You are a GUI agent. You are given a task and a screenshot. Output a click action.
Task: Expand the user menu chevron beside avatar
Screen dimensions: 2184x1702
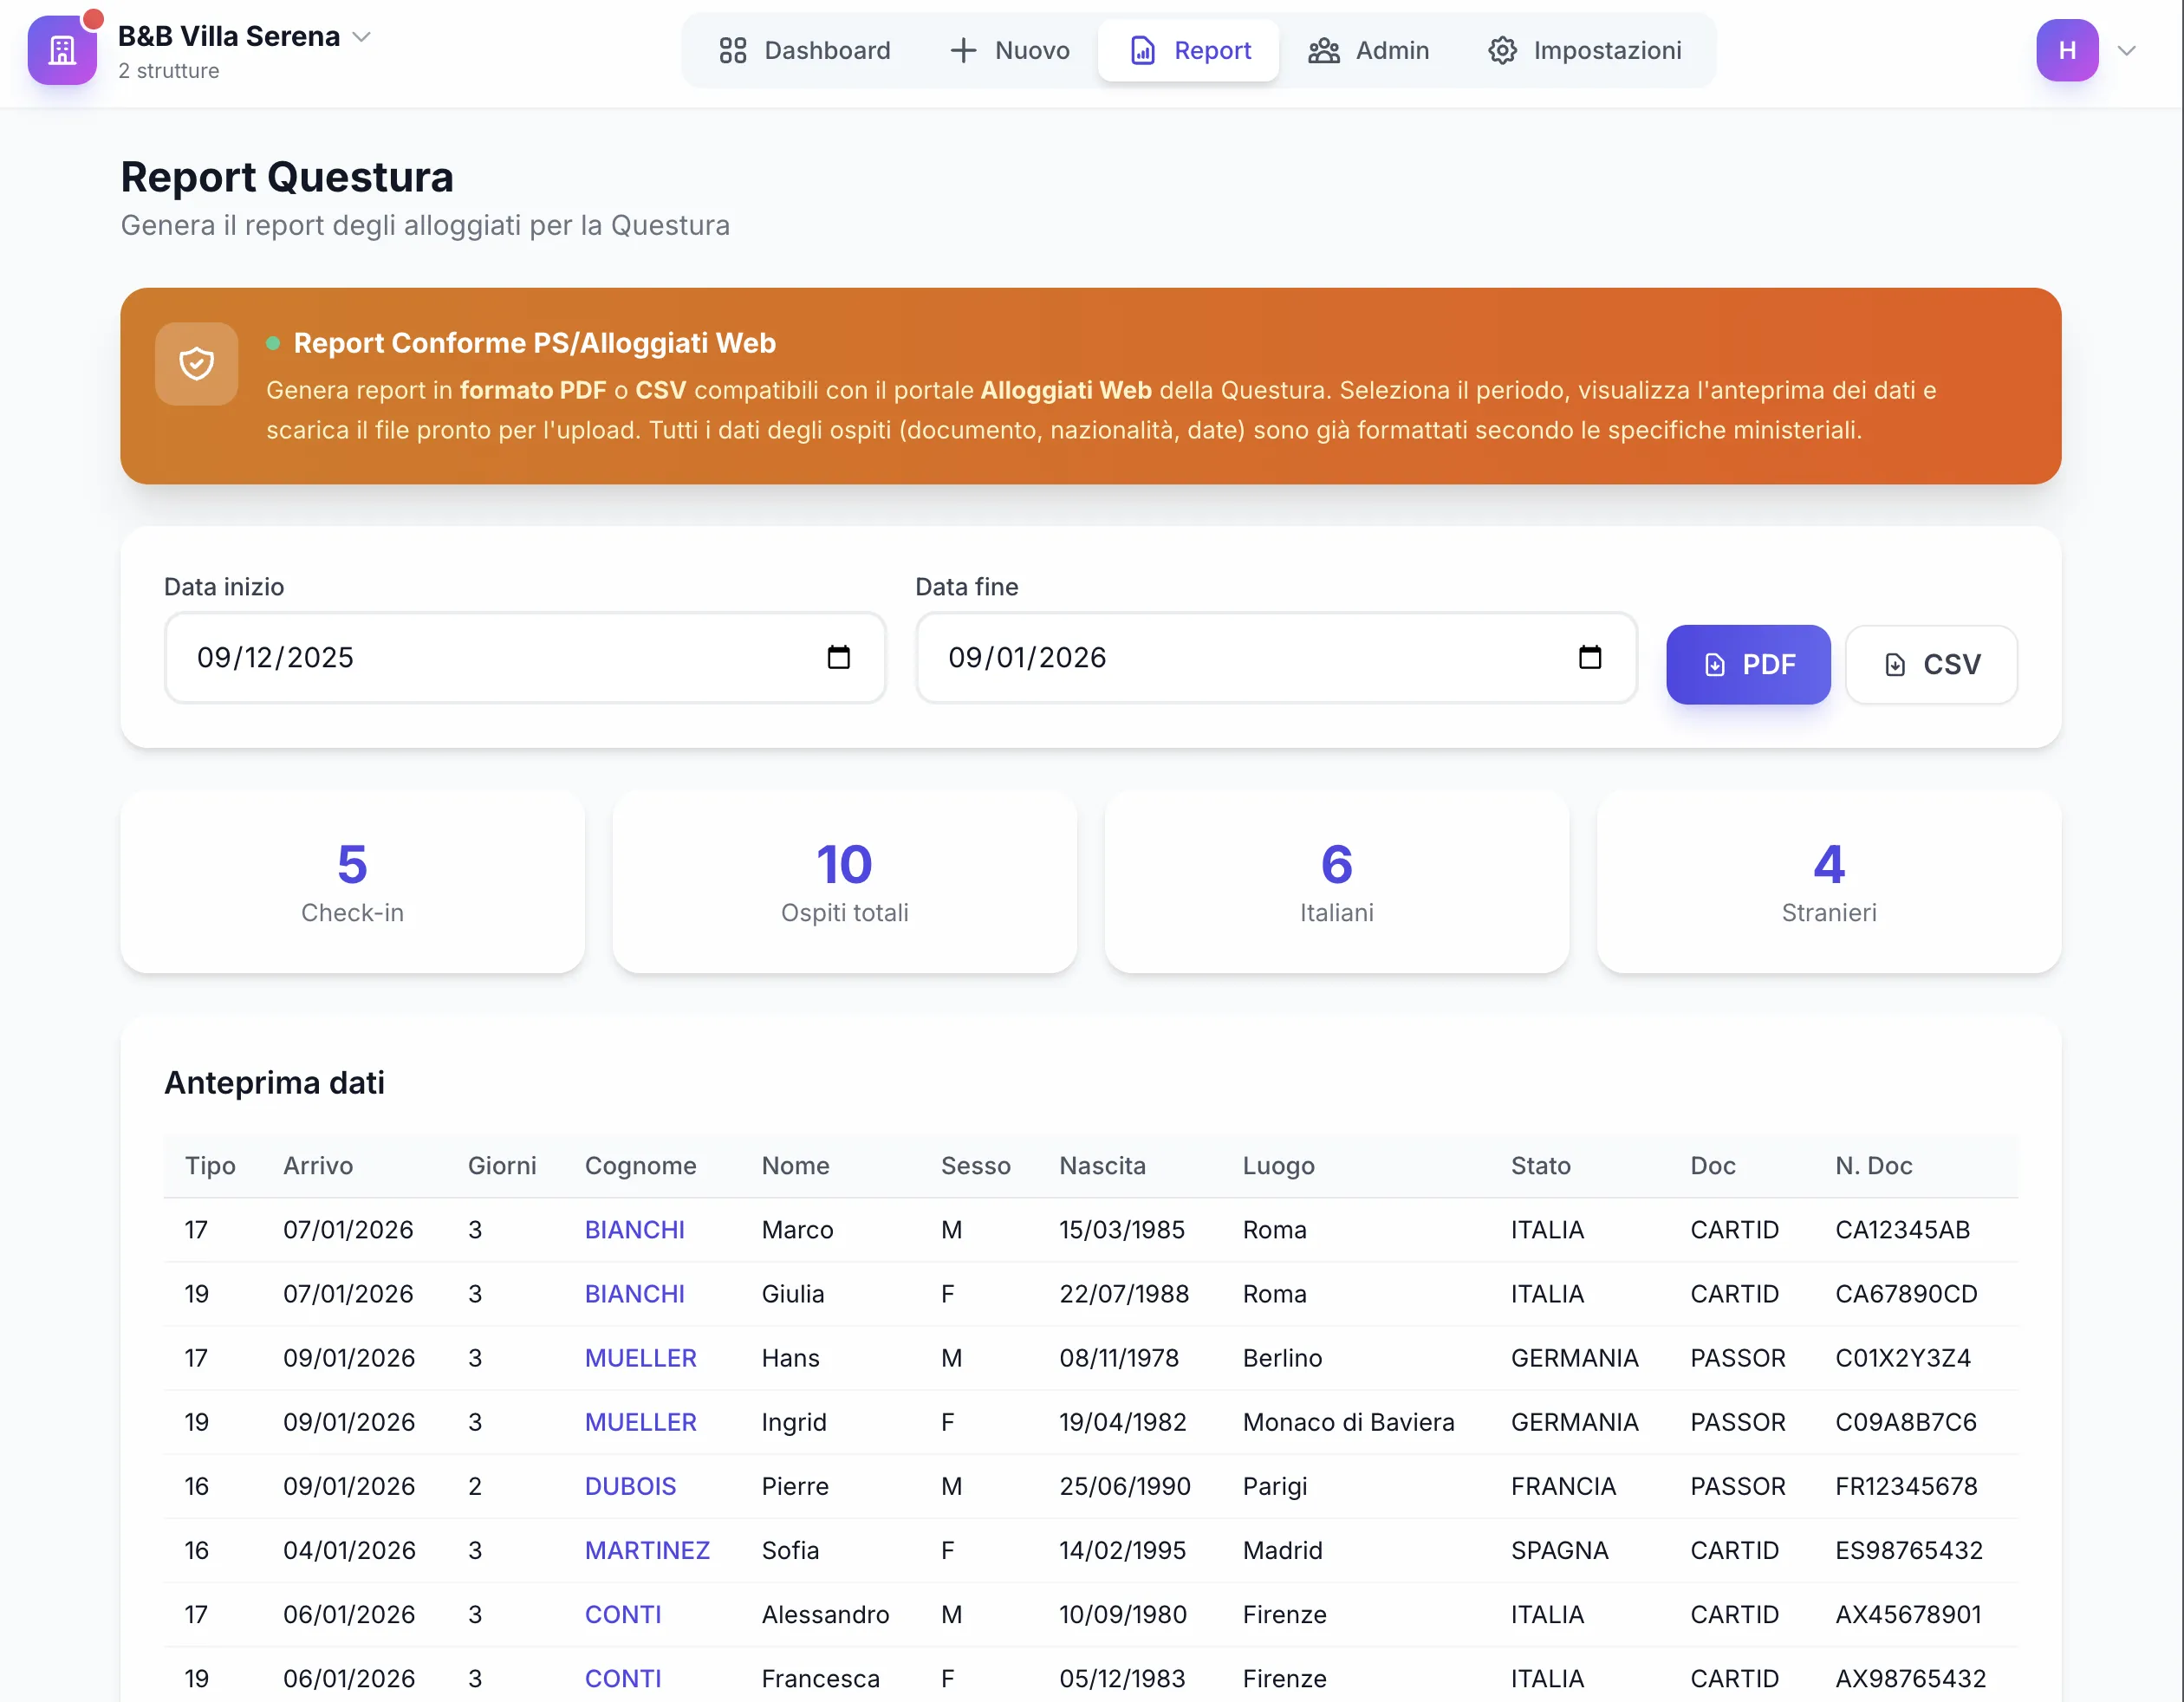tap(2126, 50)
